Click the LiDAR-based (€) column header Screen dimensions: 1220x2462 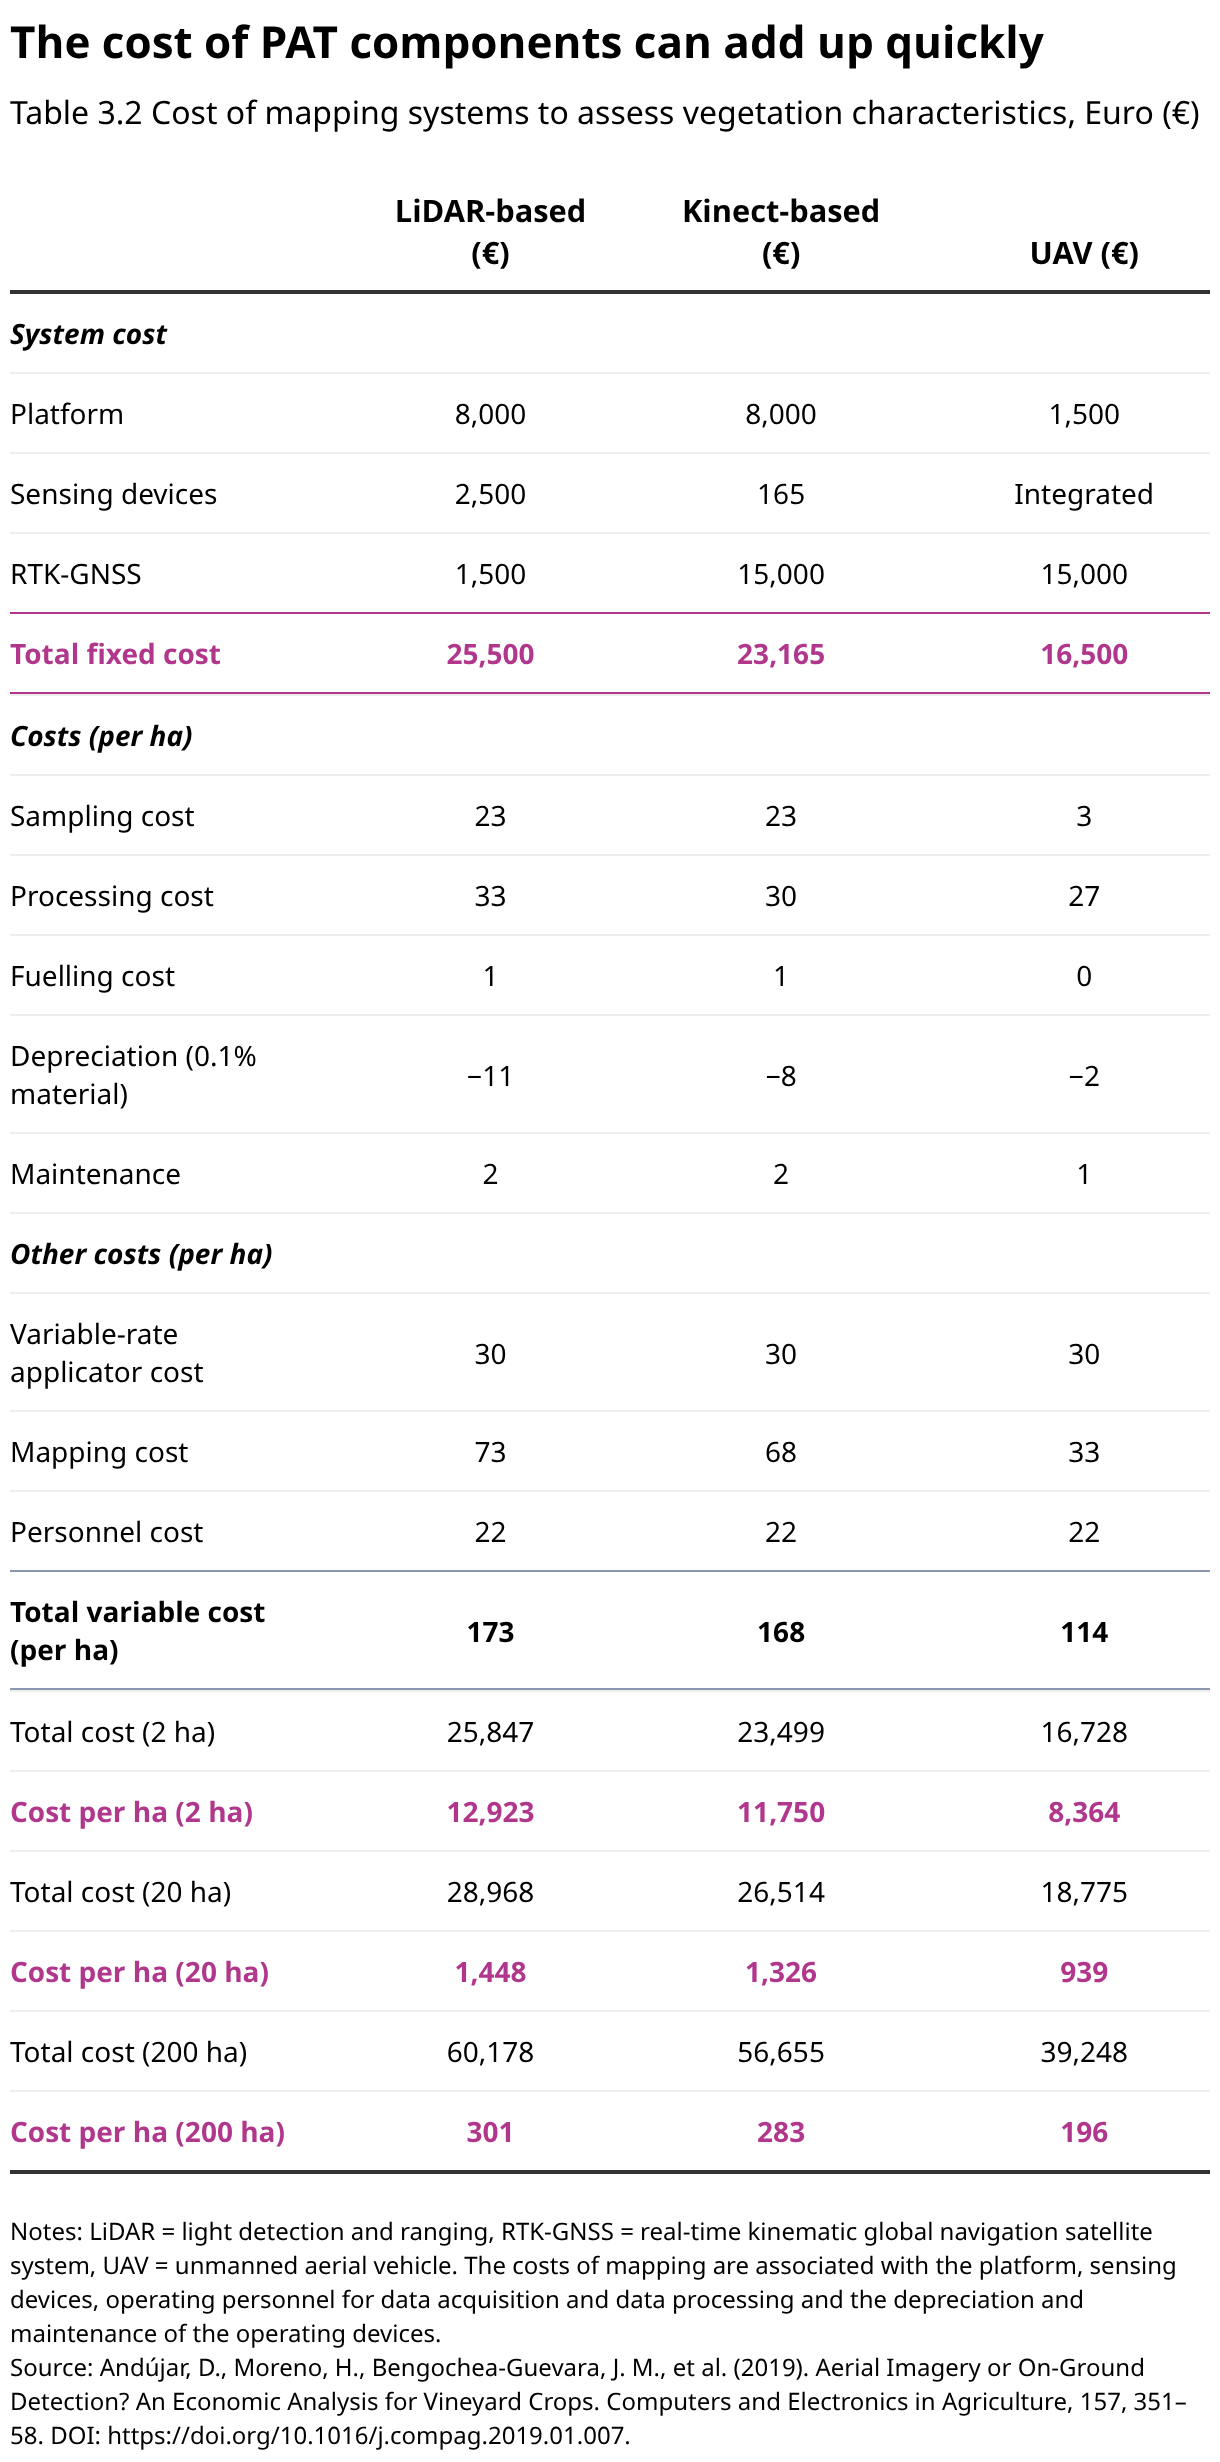tap(490, 232)
